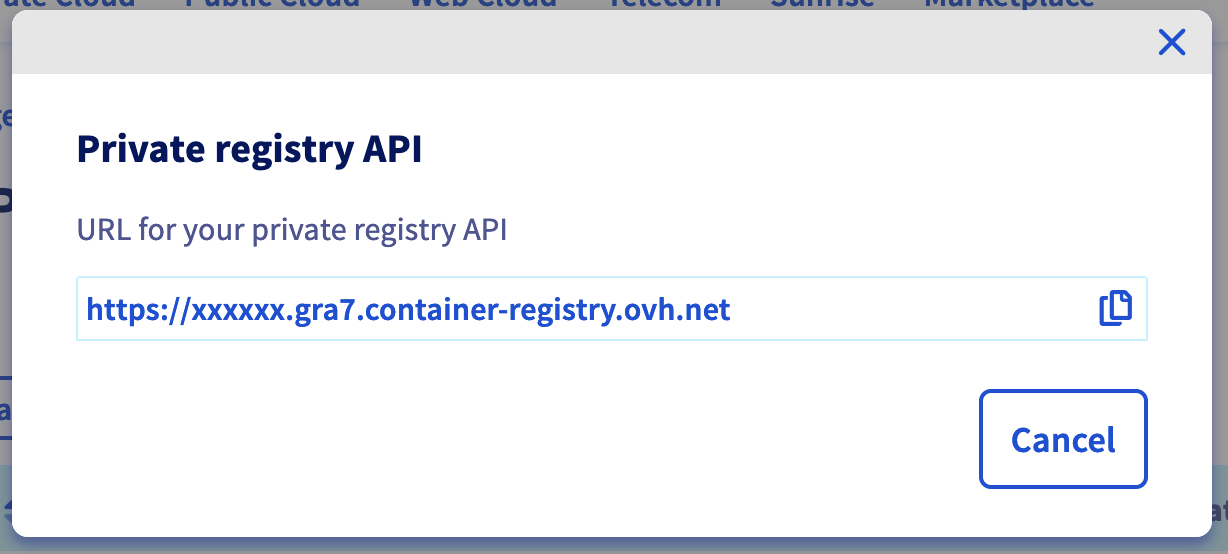Switch to the Web Cloud tab
This screenshot has width=1228, height=554.
coord(483,3)
